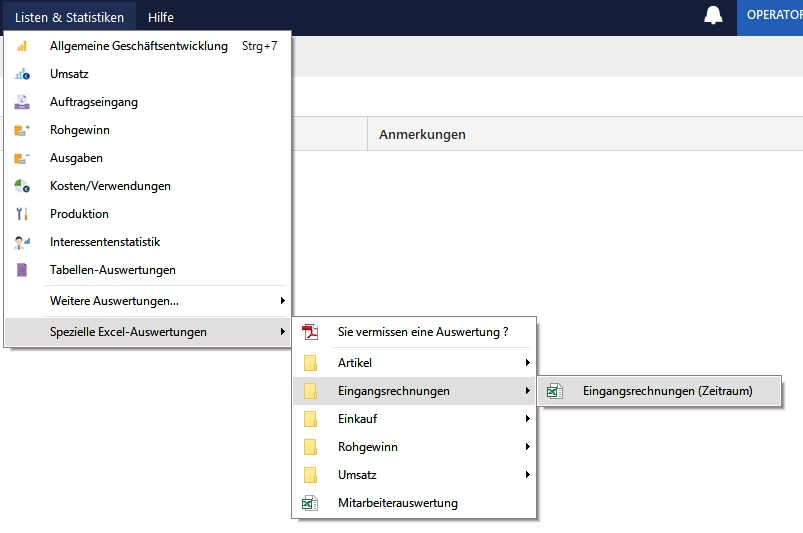Click the Auftragseingang inbox icon
Image resolution: width=803 pixels, height=533 pixels.
click(22, 102)
